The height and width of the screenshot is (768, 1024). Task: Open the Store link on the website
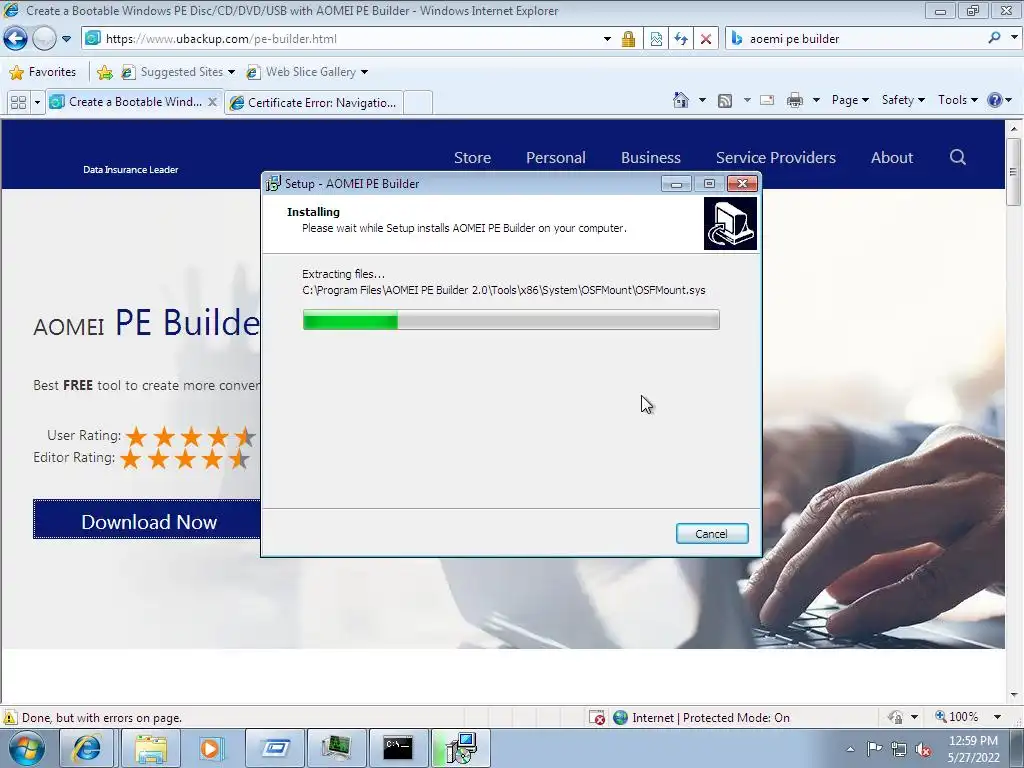(472, 157)
